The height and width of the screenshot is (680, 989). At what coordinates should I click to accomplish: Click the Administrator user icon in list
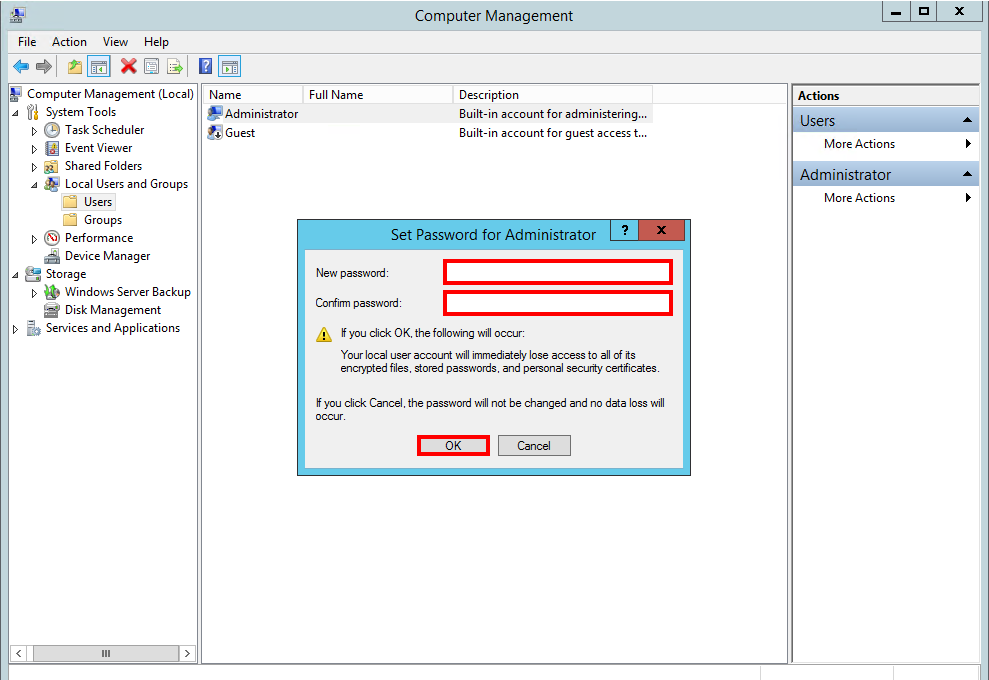[x=215, y=114]
